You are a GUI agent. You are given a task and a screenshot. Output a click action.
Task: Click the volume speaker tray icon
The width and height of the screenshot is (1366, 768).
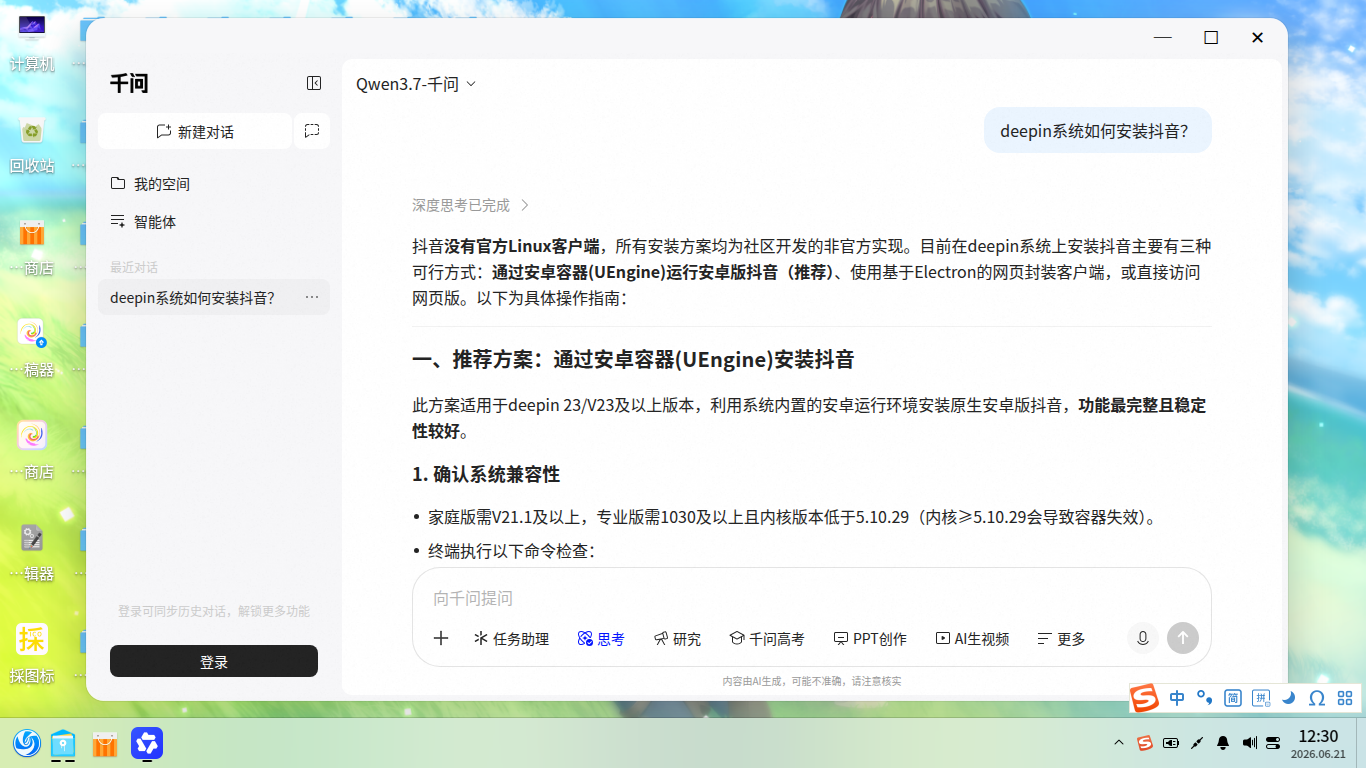pos(1249,743)
